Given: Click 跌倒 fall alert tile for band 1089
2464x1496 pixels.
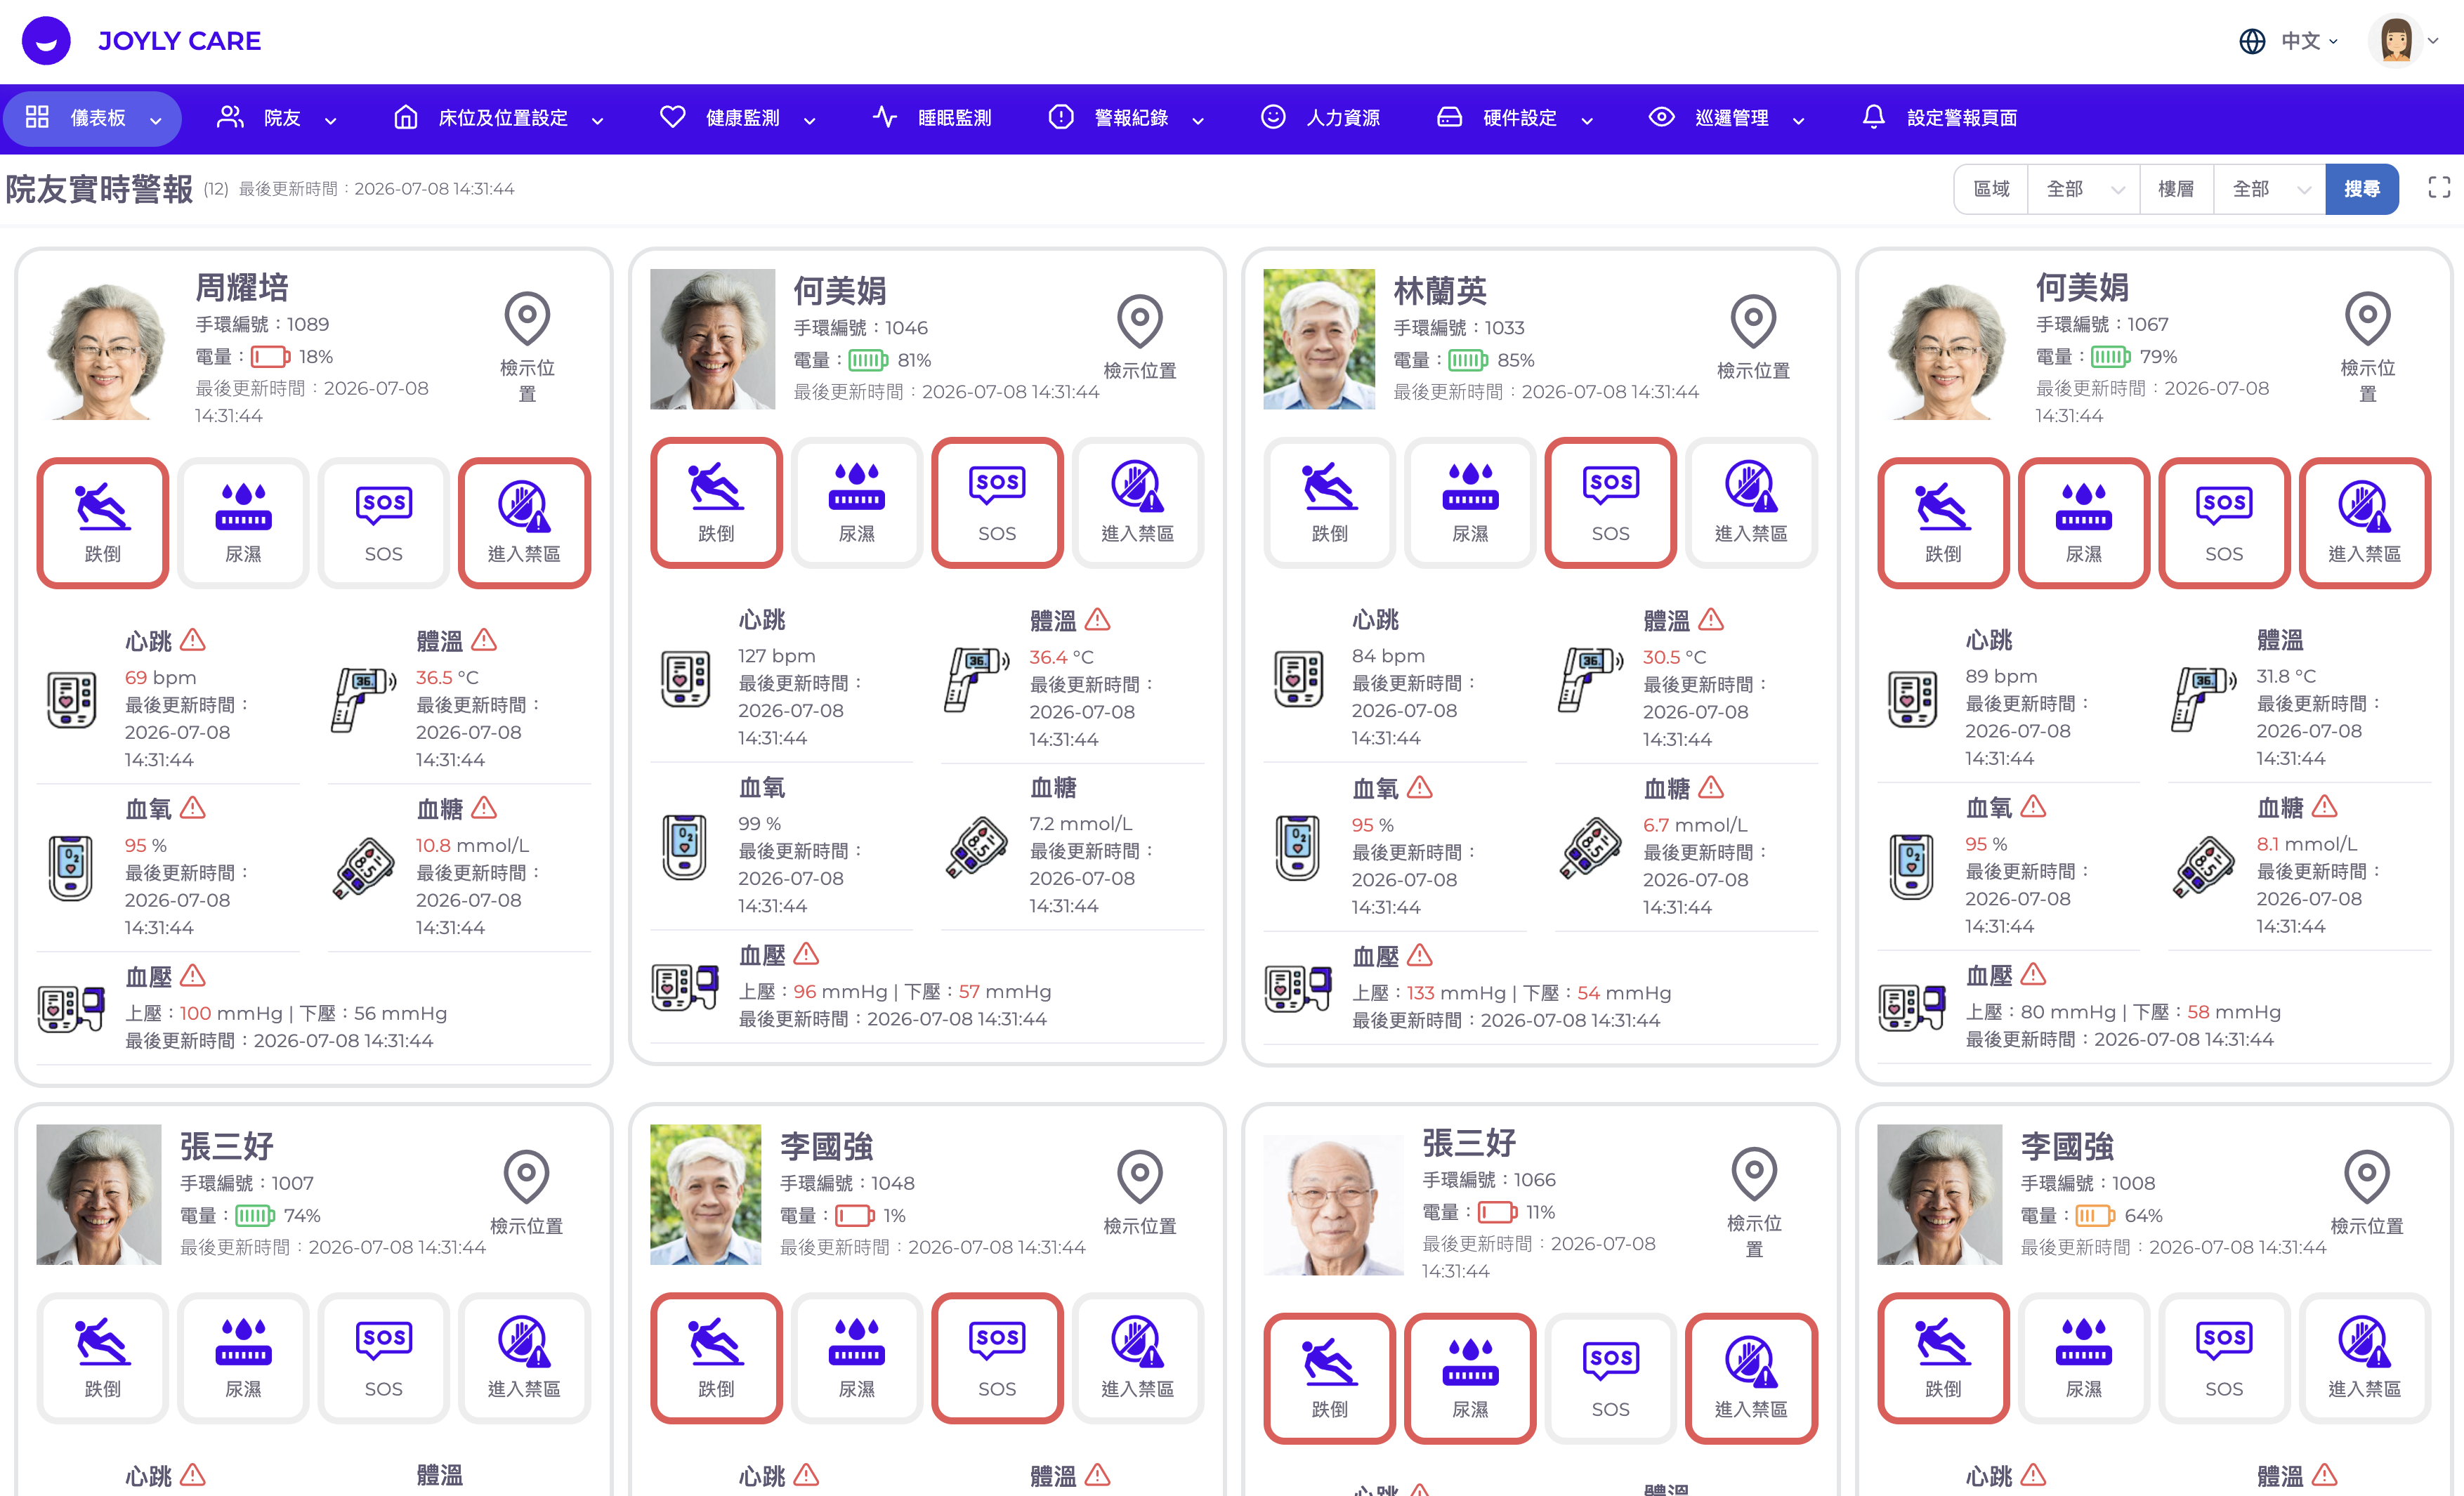Looking at the screenshot, I should coord(102,523).
